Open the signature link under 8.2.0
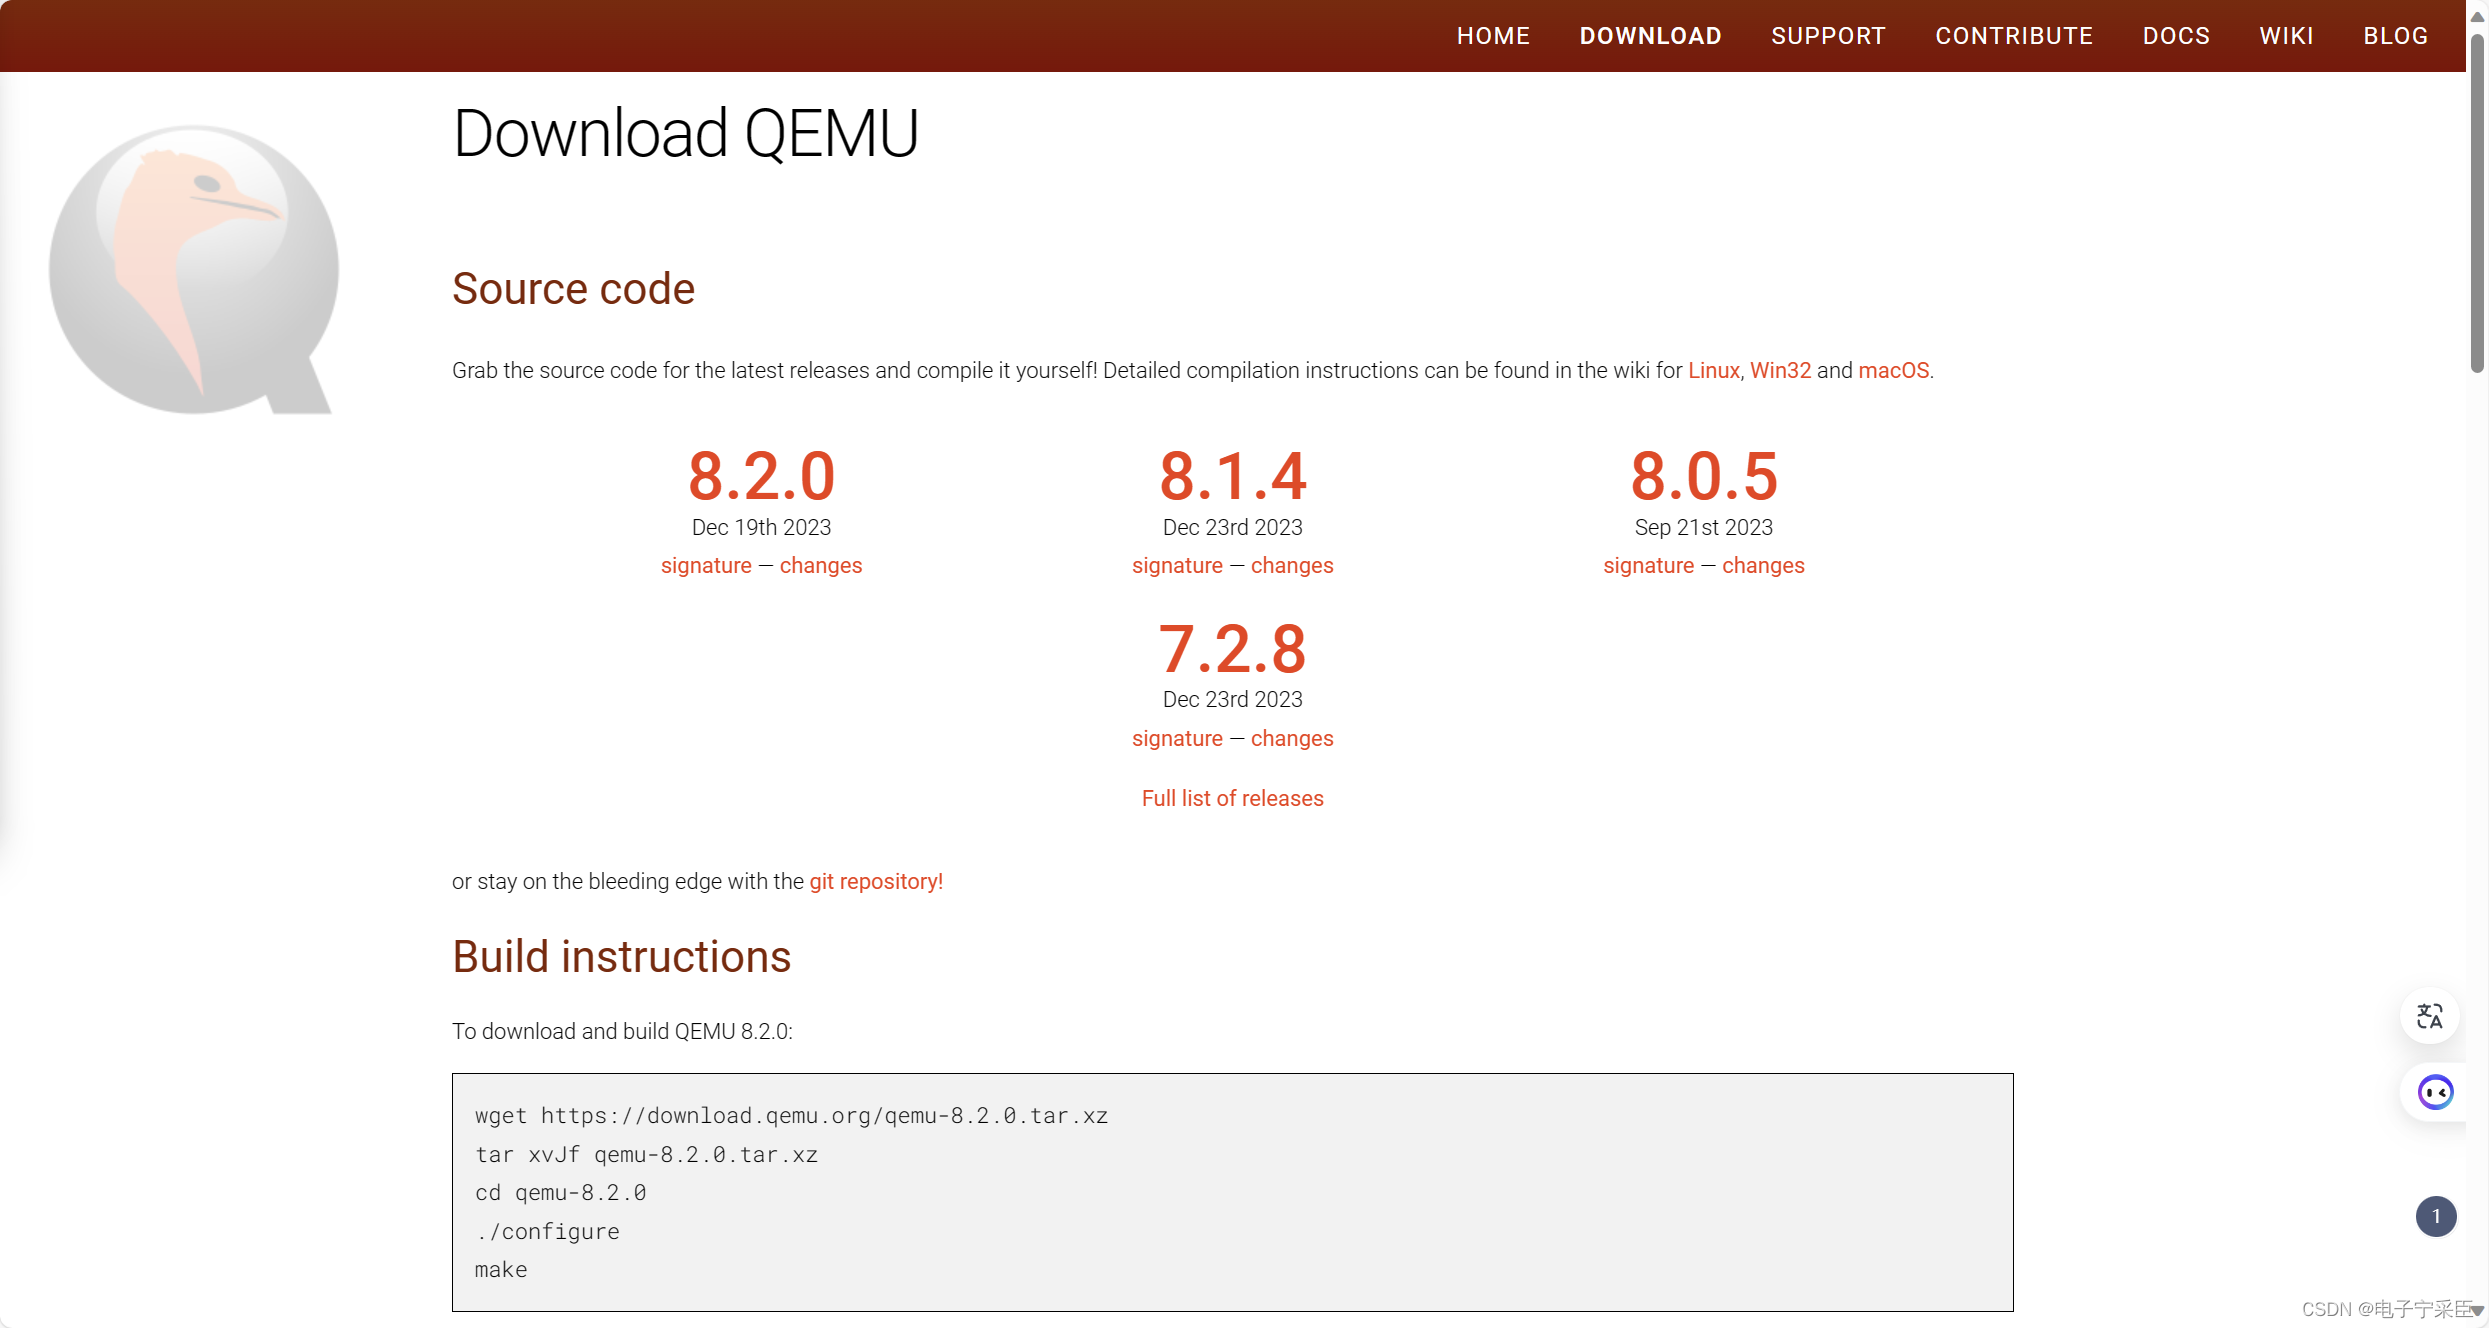The width and height of the screenshot is (2489, 1328). (x=706, y=566)
